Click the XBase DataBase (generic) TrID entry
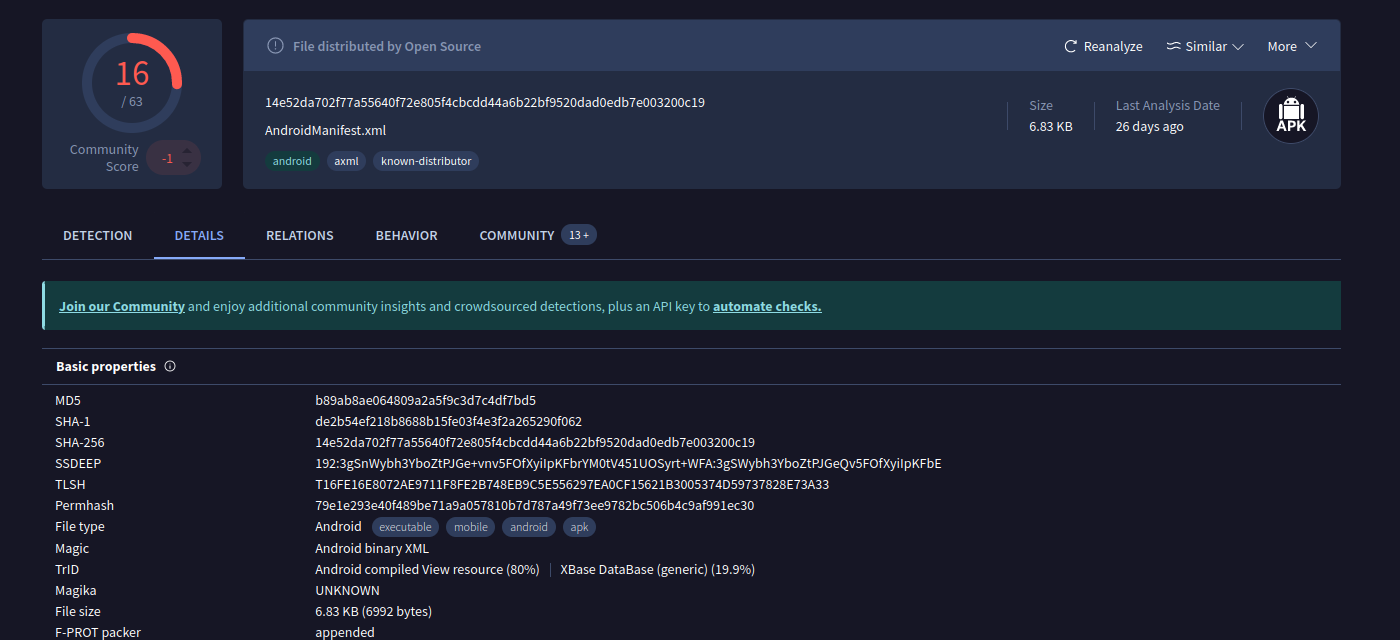The height and width of the screenshot is (640, 1400). 657,570
